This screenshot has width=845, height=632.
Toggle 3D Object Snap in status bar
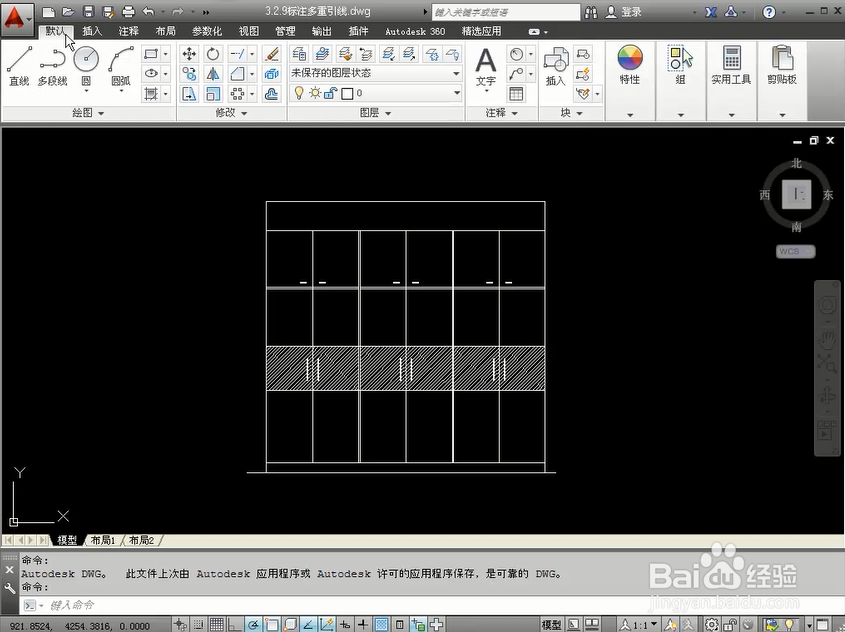click(x=289, y=624)
